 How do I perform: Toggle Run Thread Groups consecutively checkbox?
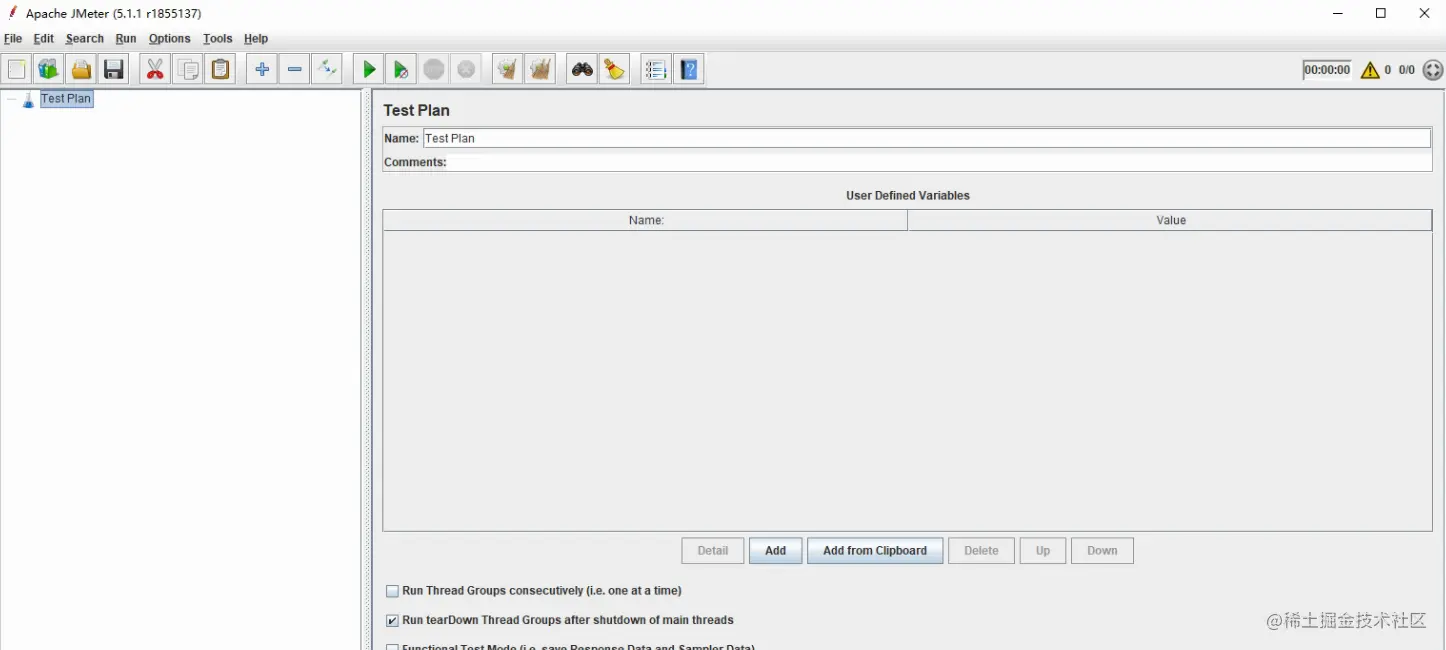tap(393, 591)
